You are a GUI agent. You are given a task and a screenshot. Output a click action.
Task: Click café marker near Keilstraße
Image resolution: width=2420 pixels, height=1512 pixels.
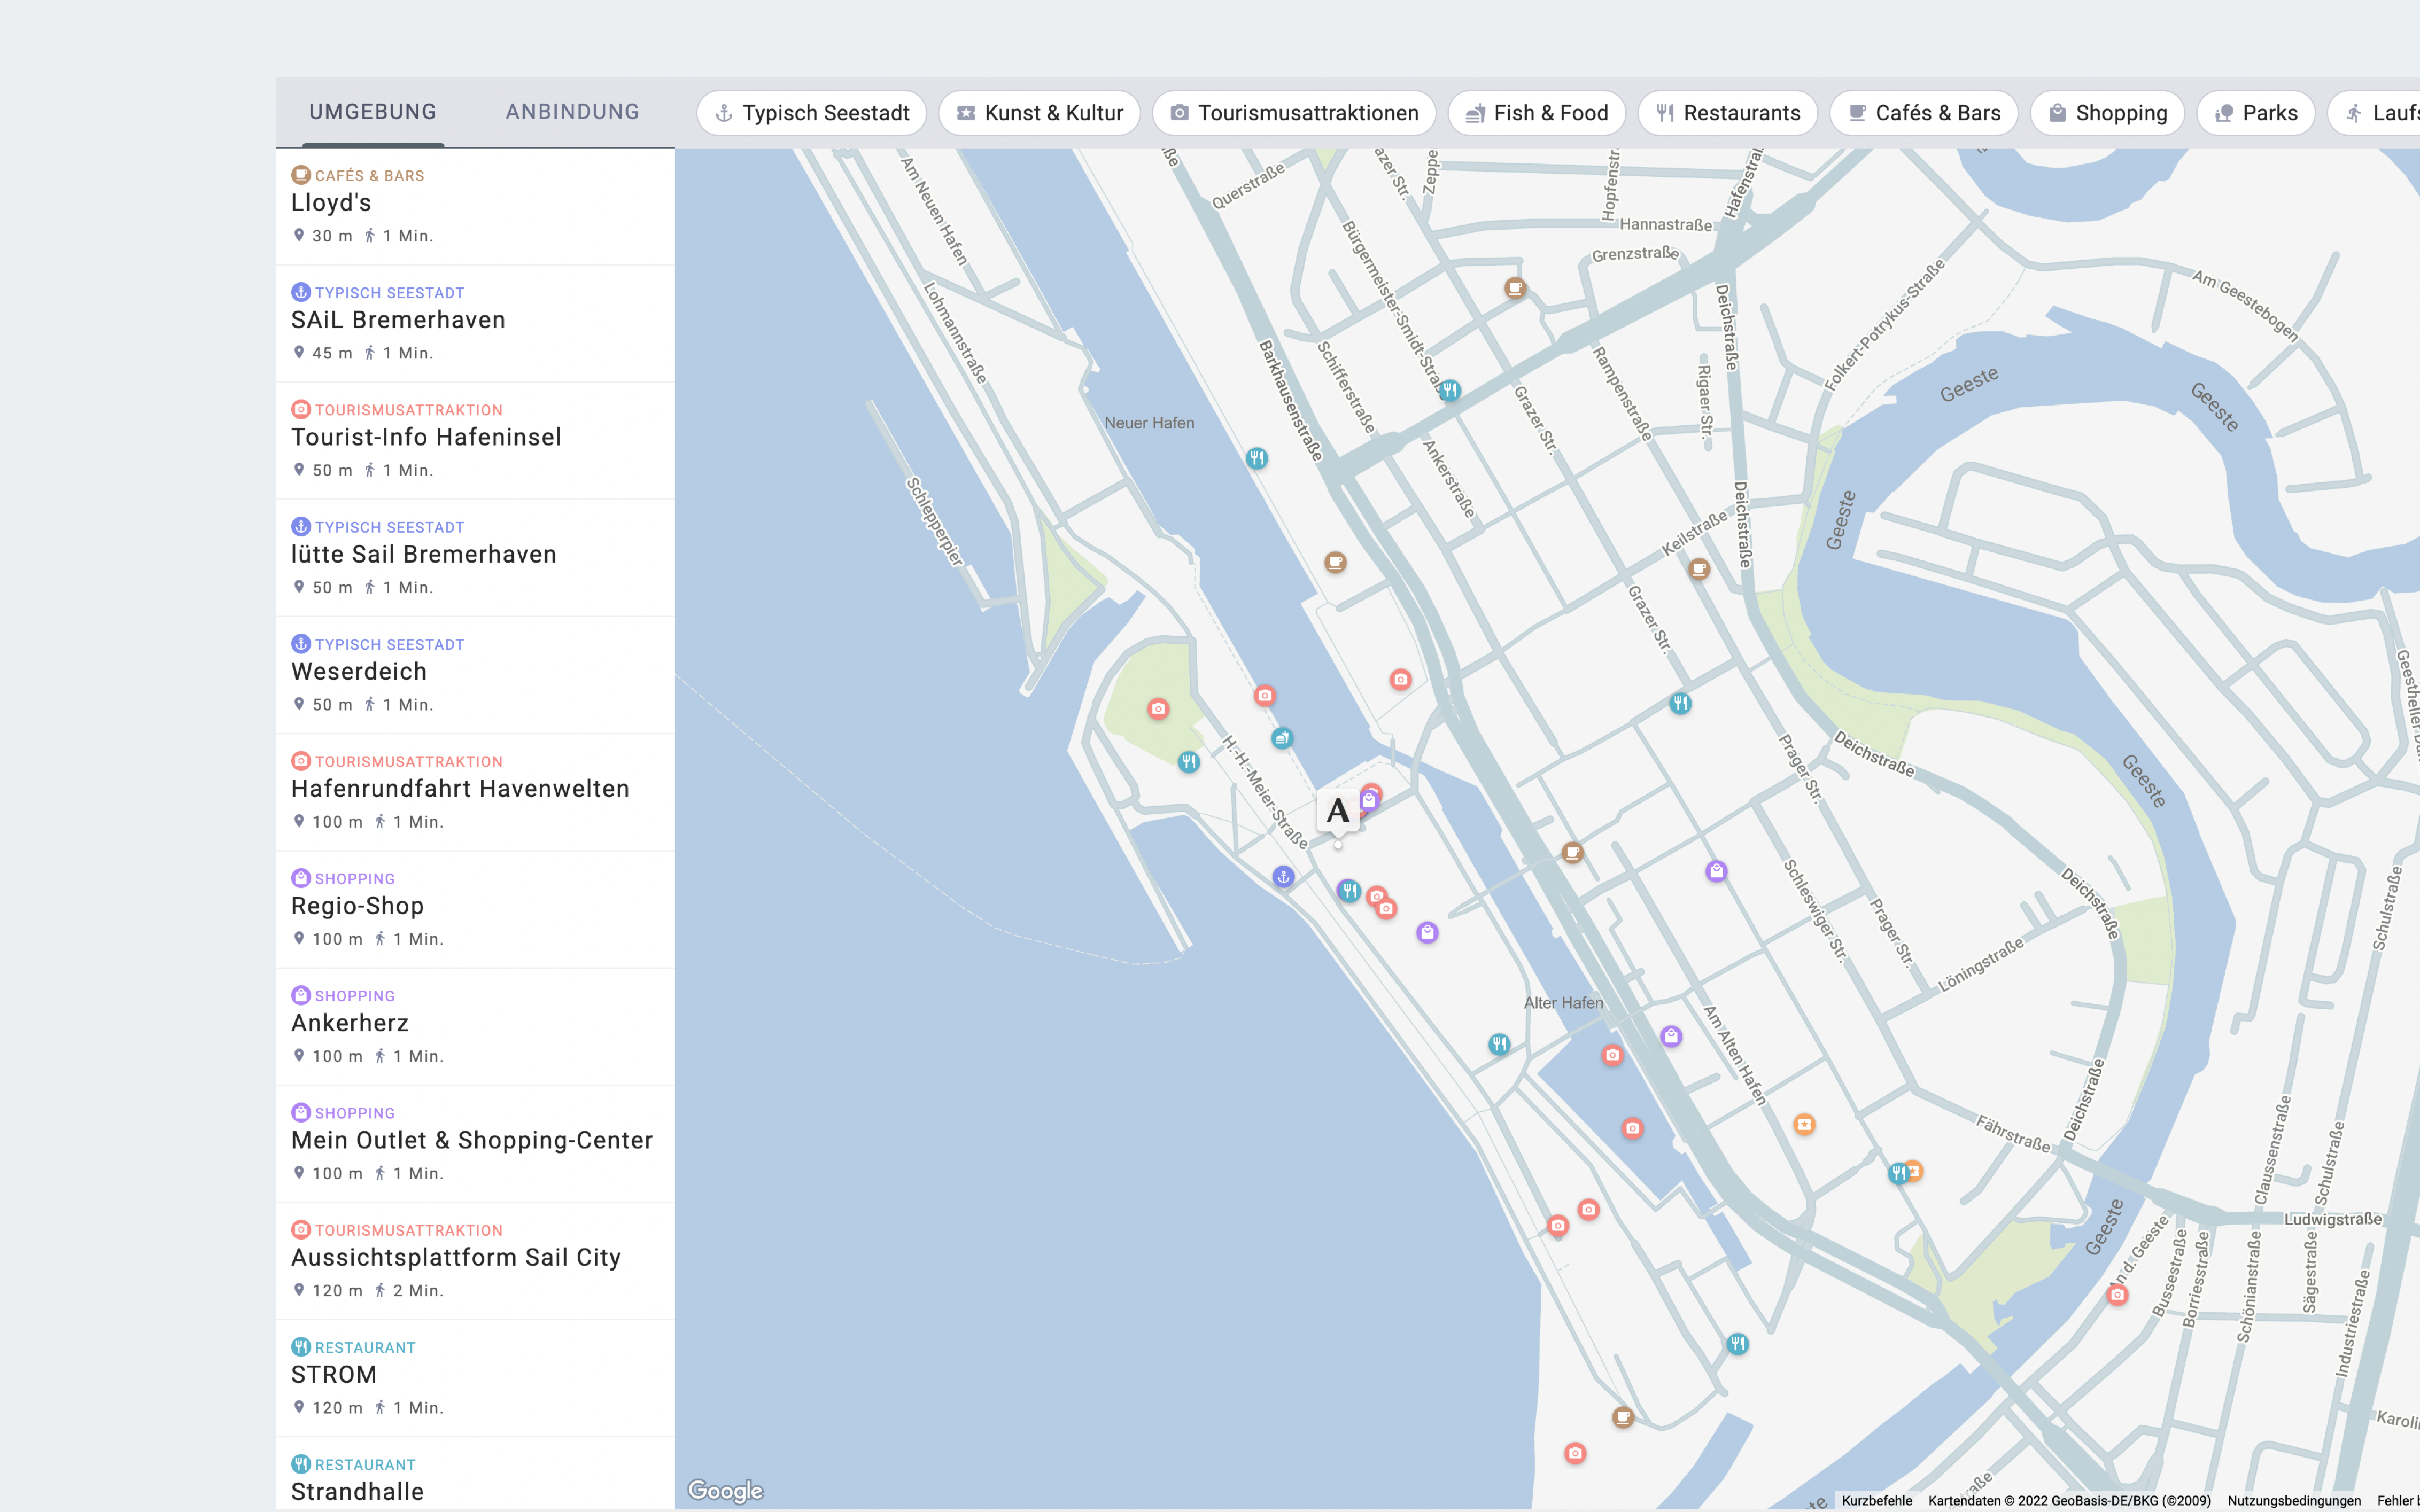click(1699, 570)
